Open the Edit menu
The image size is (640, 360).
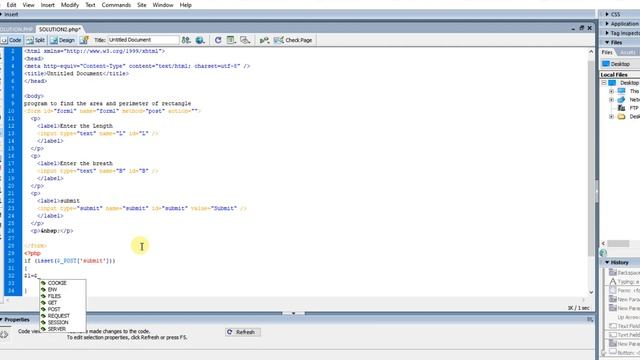[11, 5]
